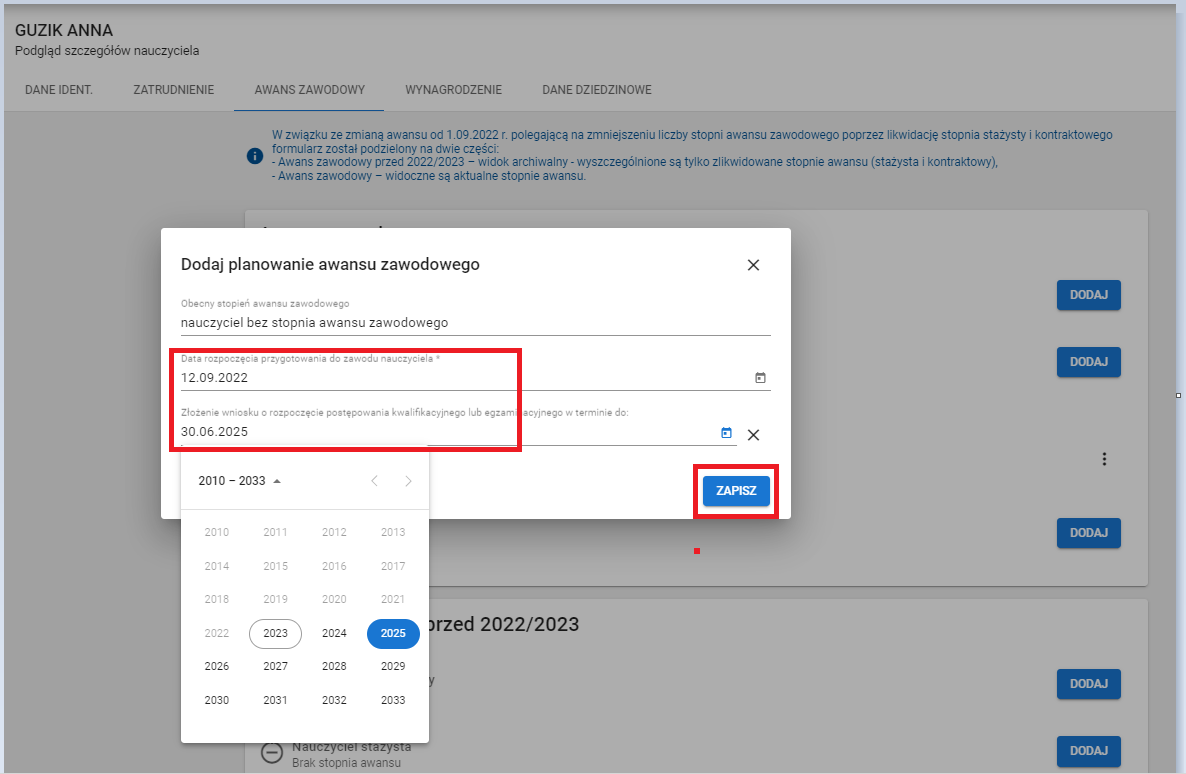
Task: Close the Dodaj planowanie awansu dialog
Action: 753,265
